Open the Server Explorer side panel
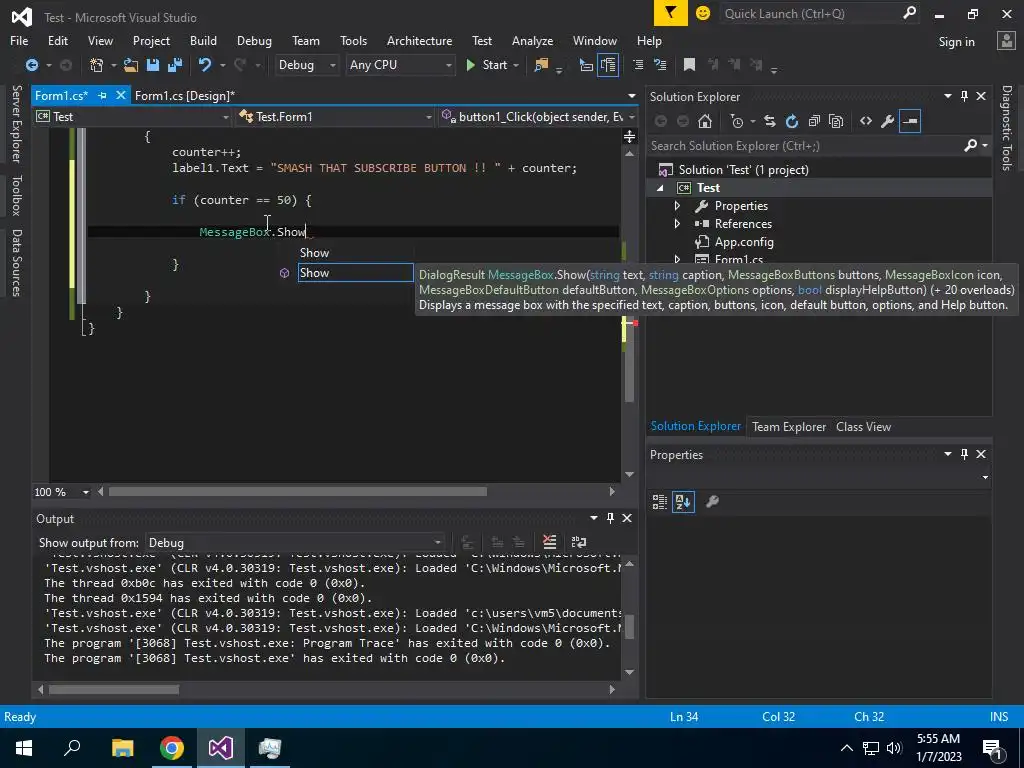The height and width of the screenshot is (768, 1024). (x=16, y=123)
